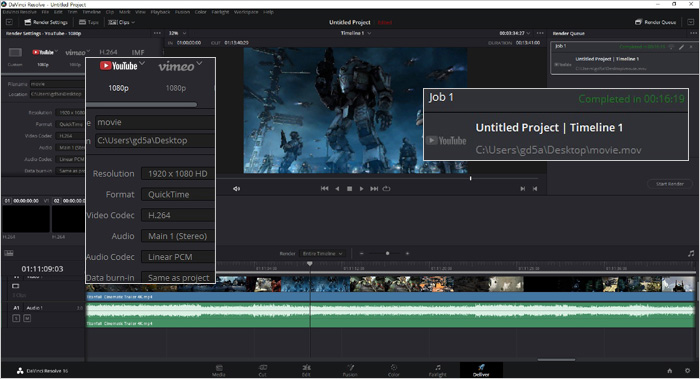This screenshot has height=379, width=700.
Task: Open the Timeline 1 selector dropdown
Action: point(356,33)
